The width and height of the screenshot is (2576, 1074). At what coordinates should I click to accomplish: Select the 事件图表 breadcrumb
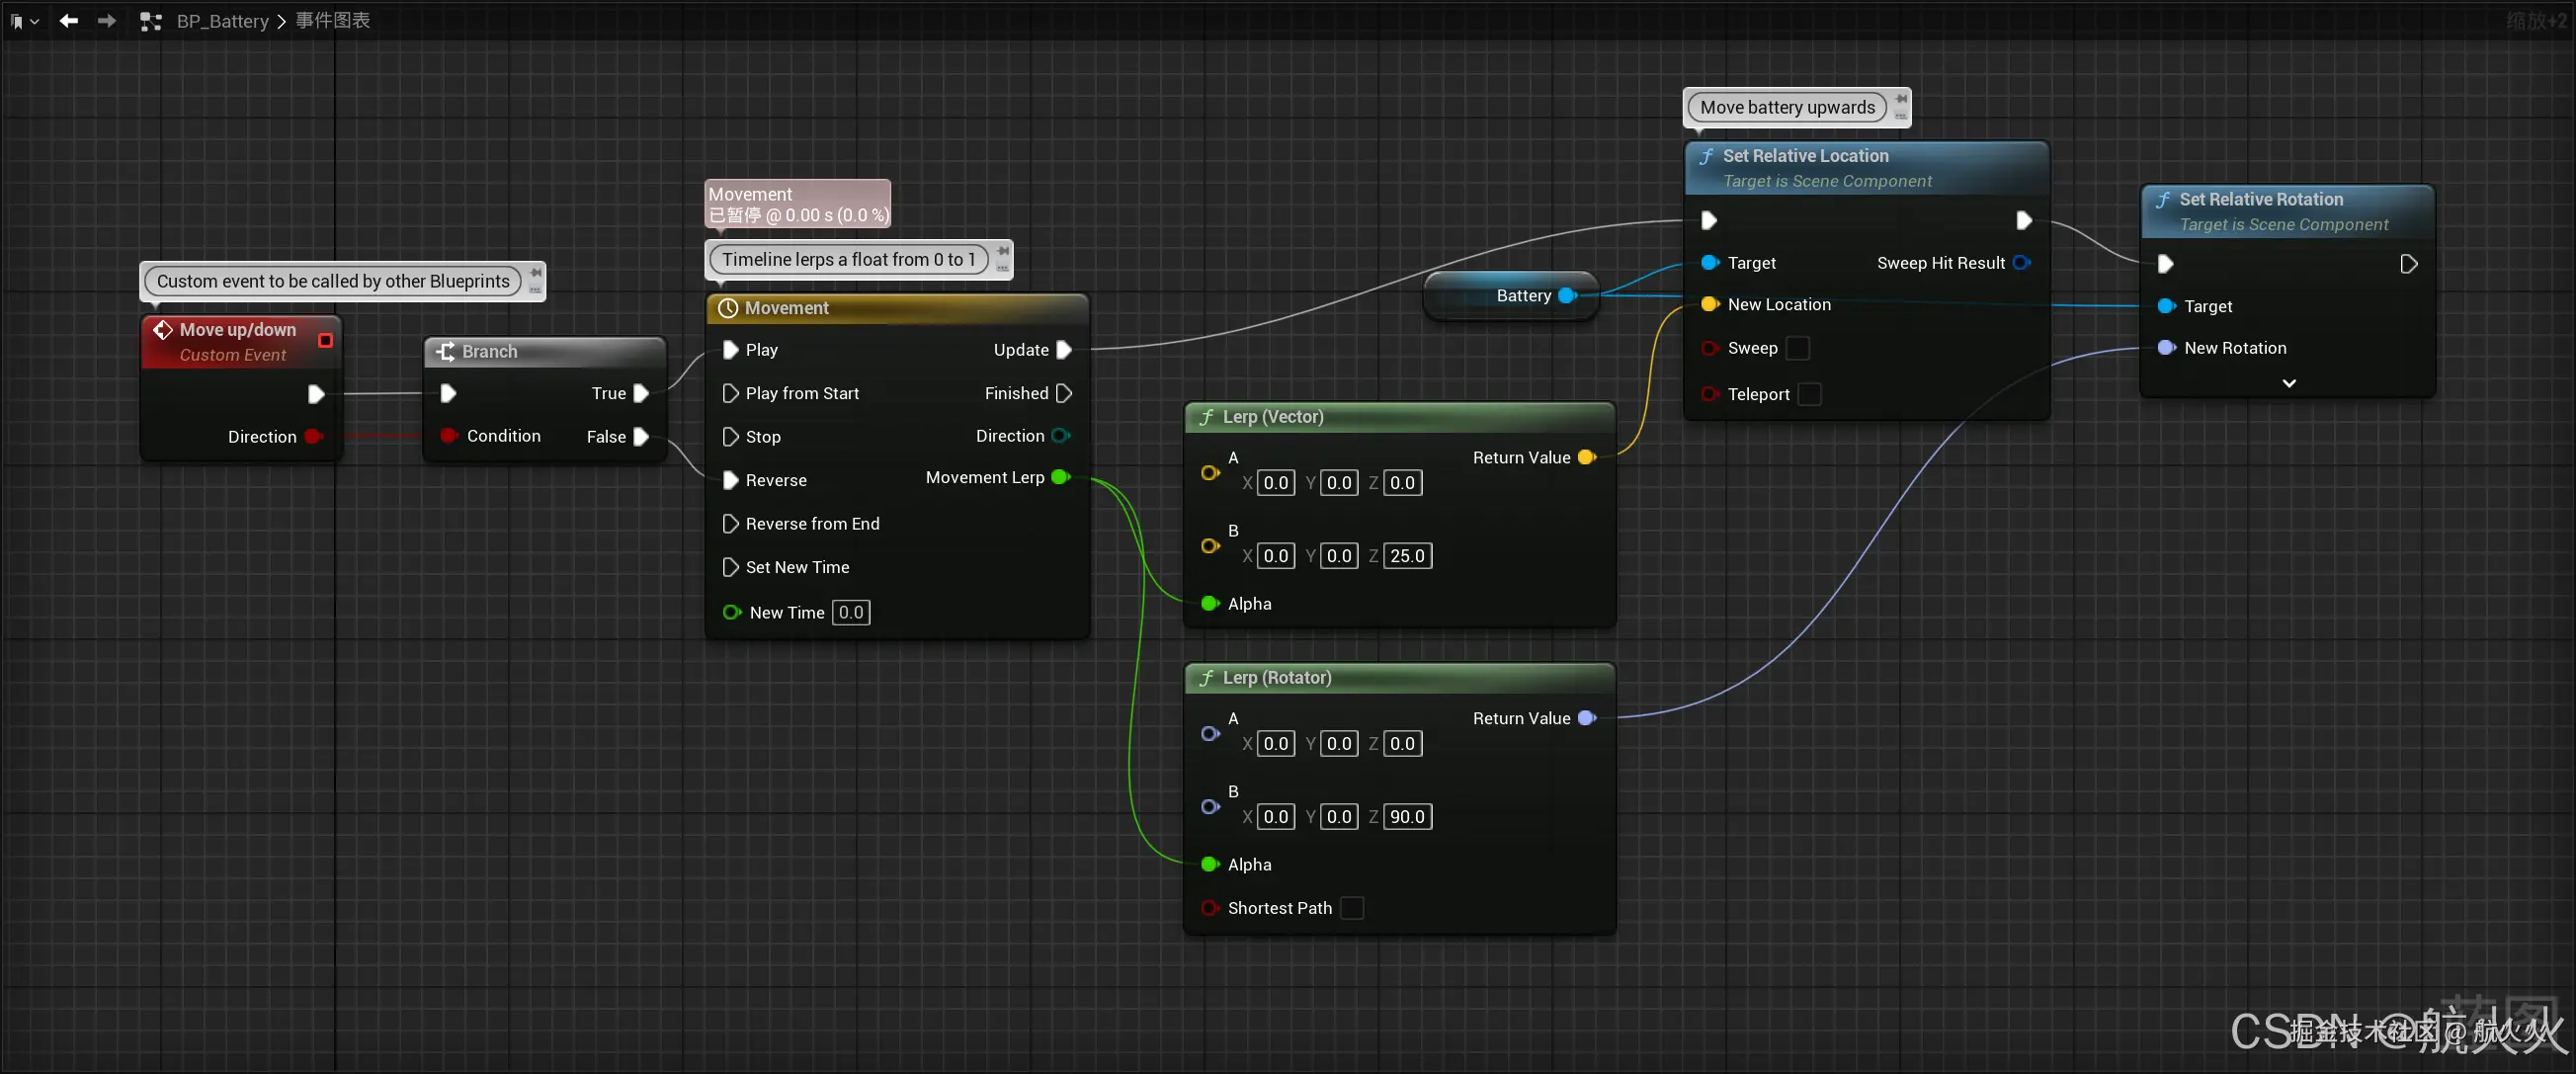[332, 21]
